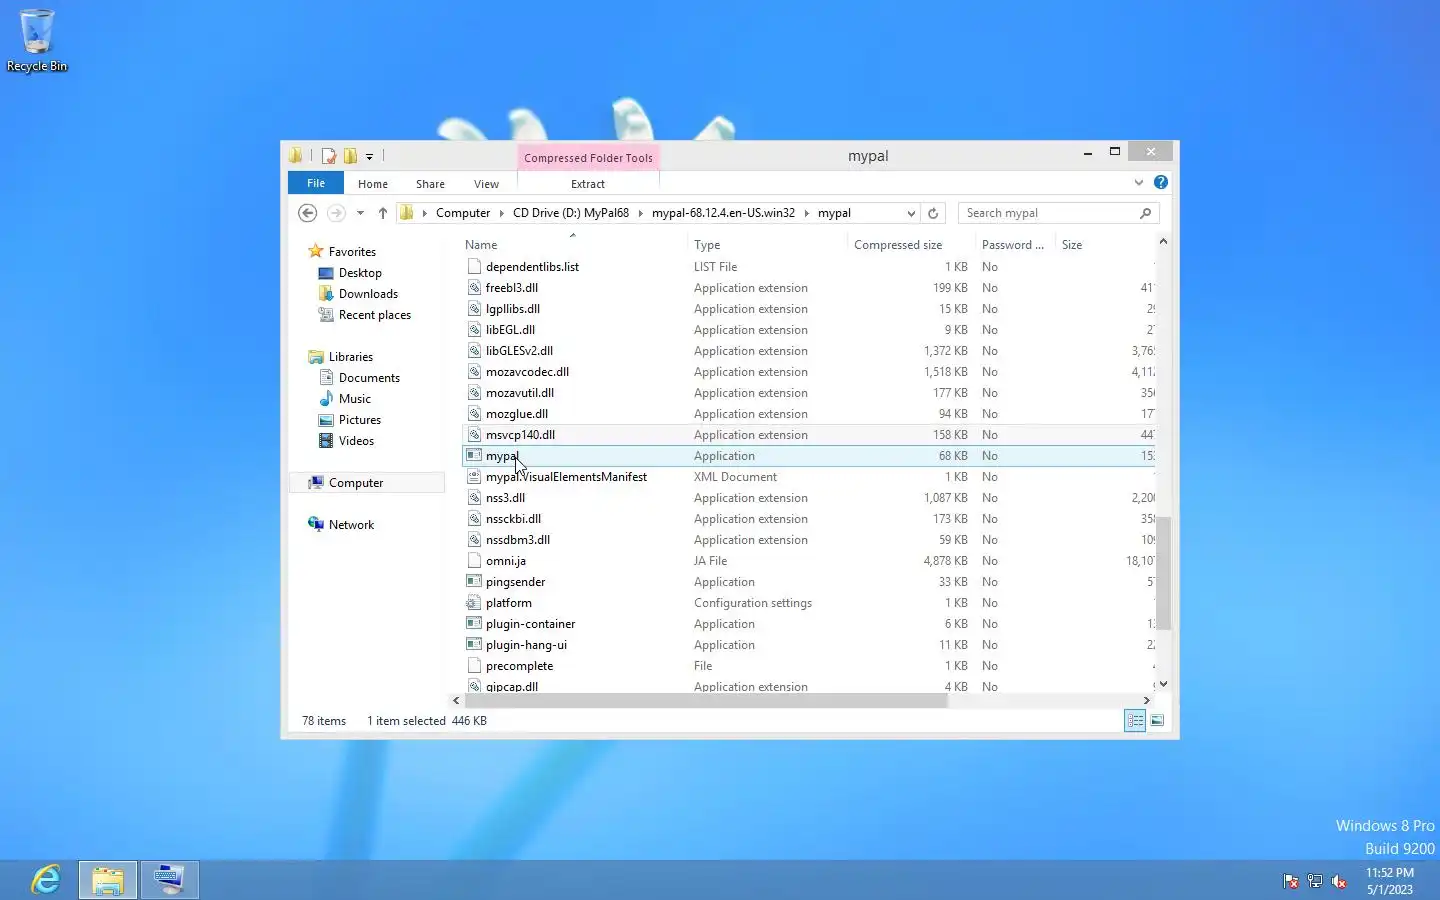Select Videos library

(x=356, y=441)
